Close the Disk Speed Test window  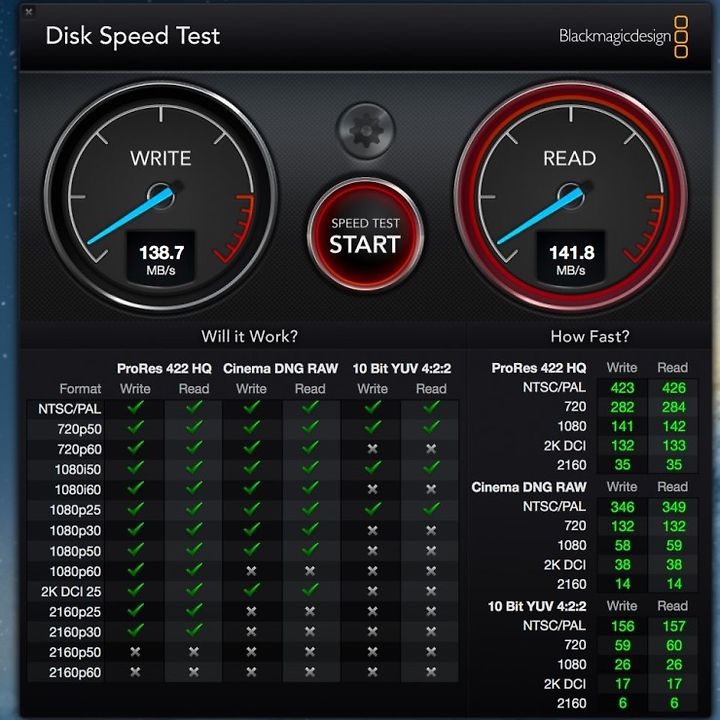click(x=28, y=11)
